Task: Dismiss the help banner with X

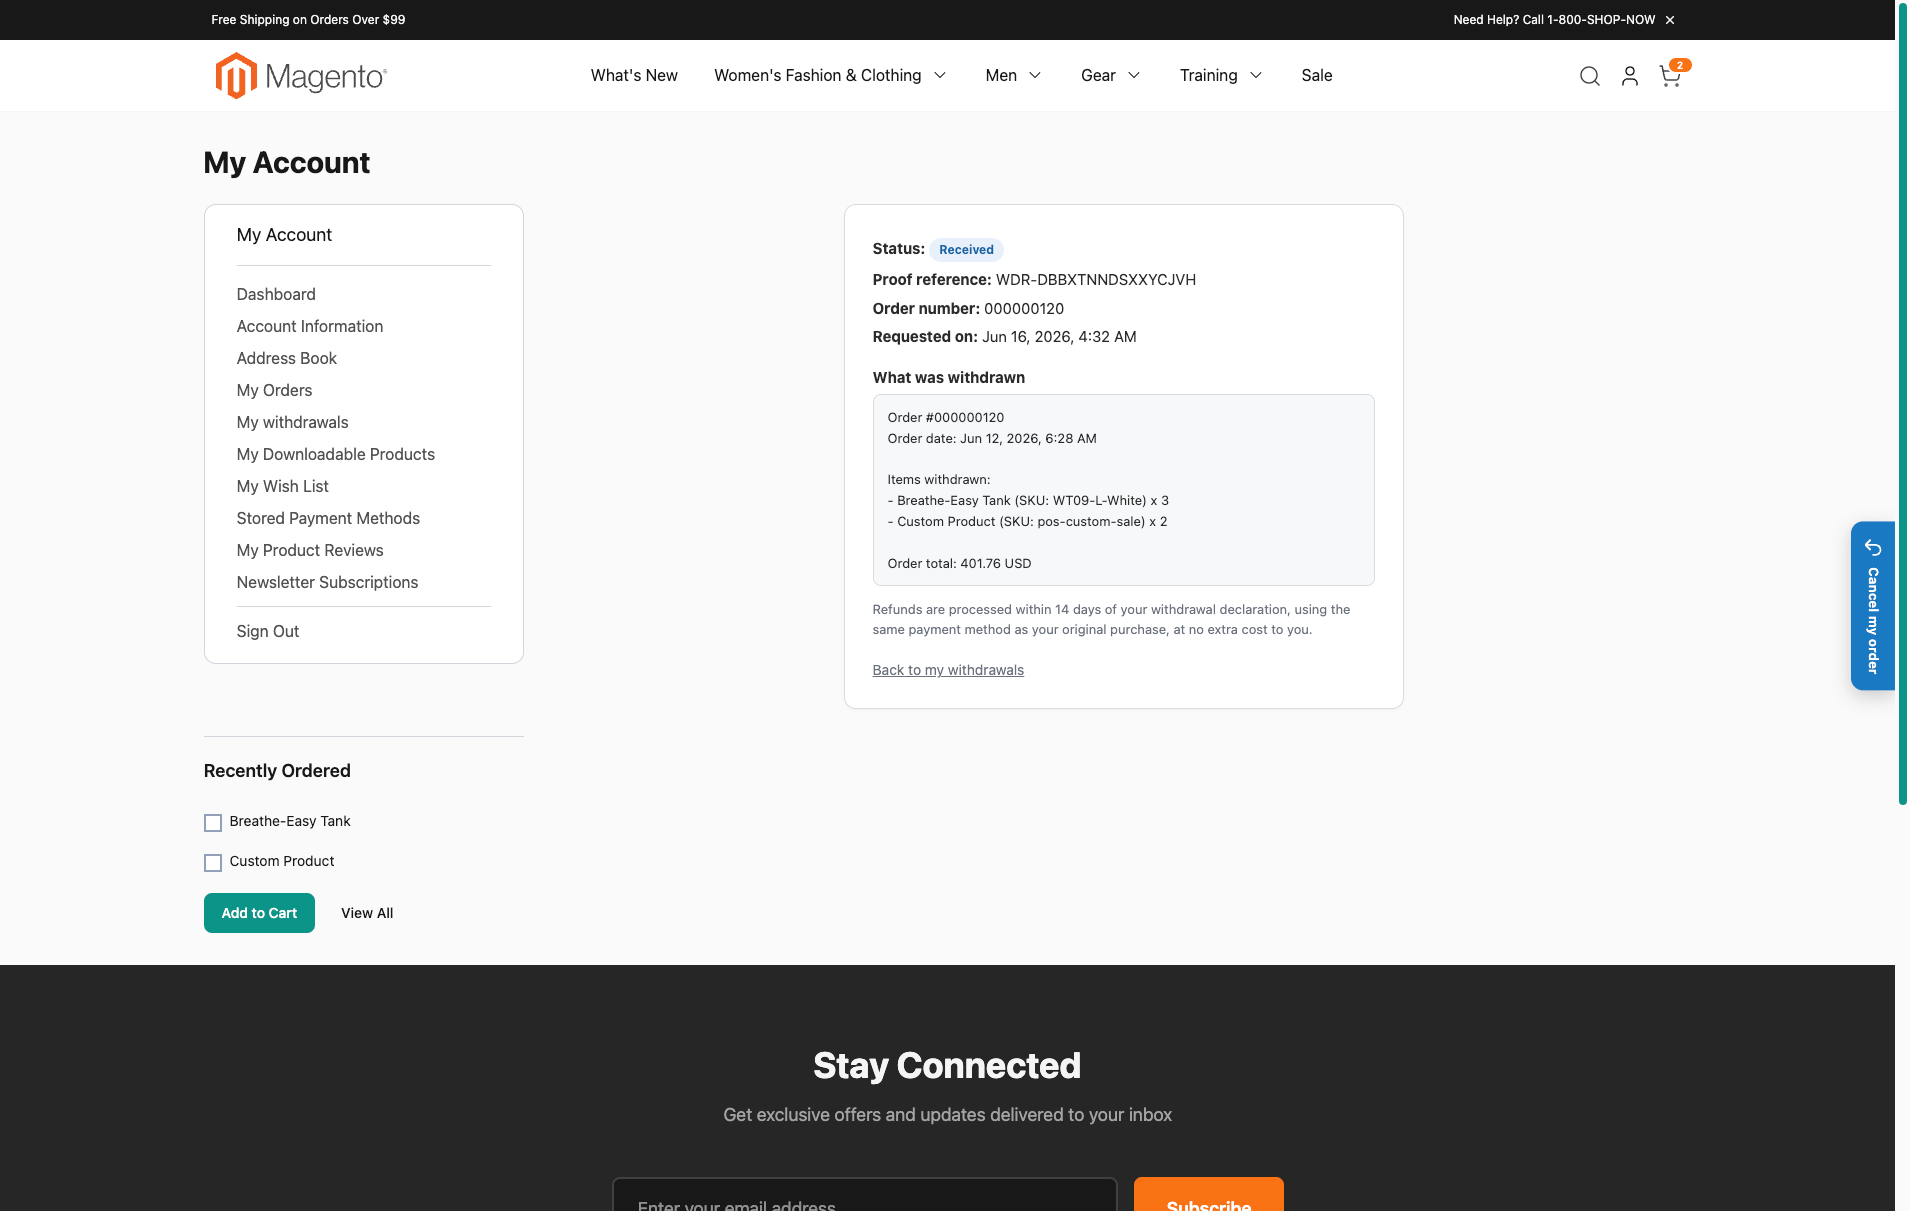Action: coord(1670,20)
